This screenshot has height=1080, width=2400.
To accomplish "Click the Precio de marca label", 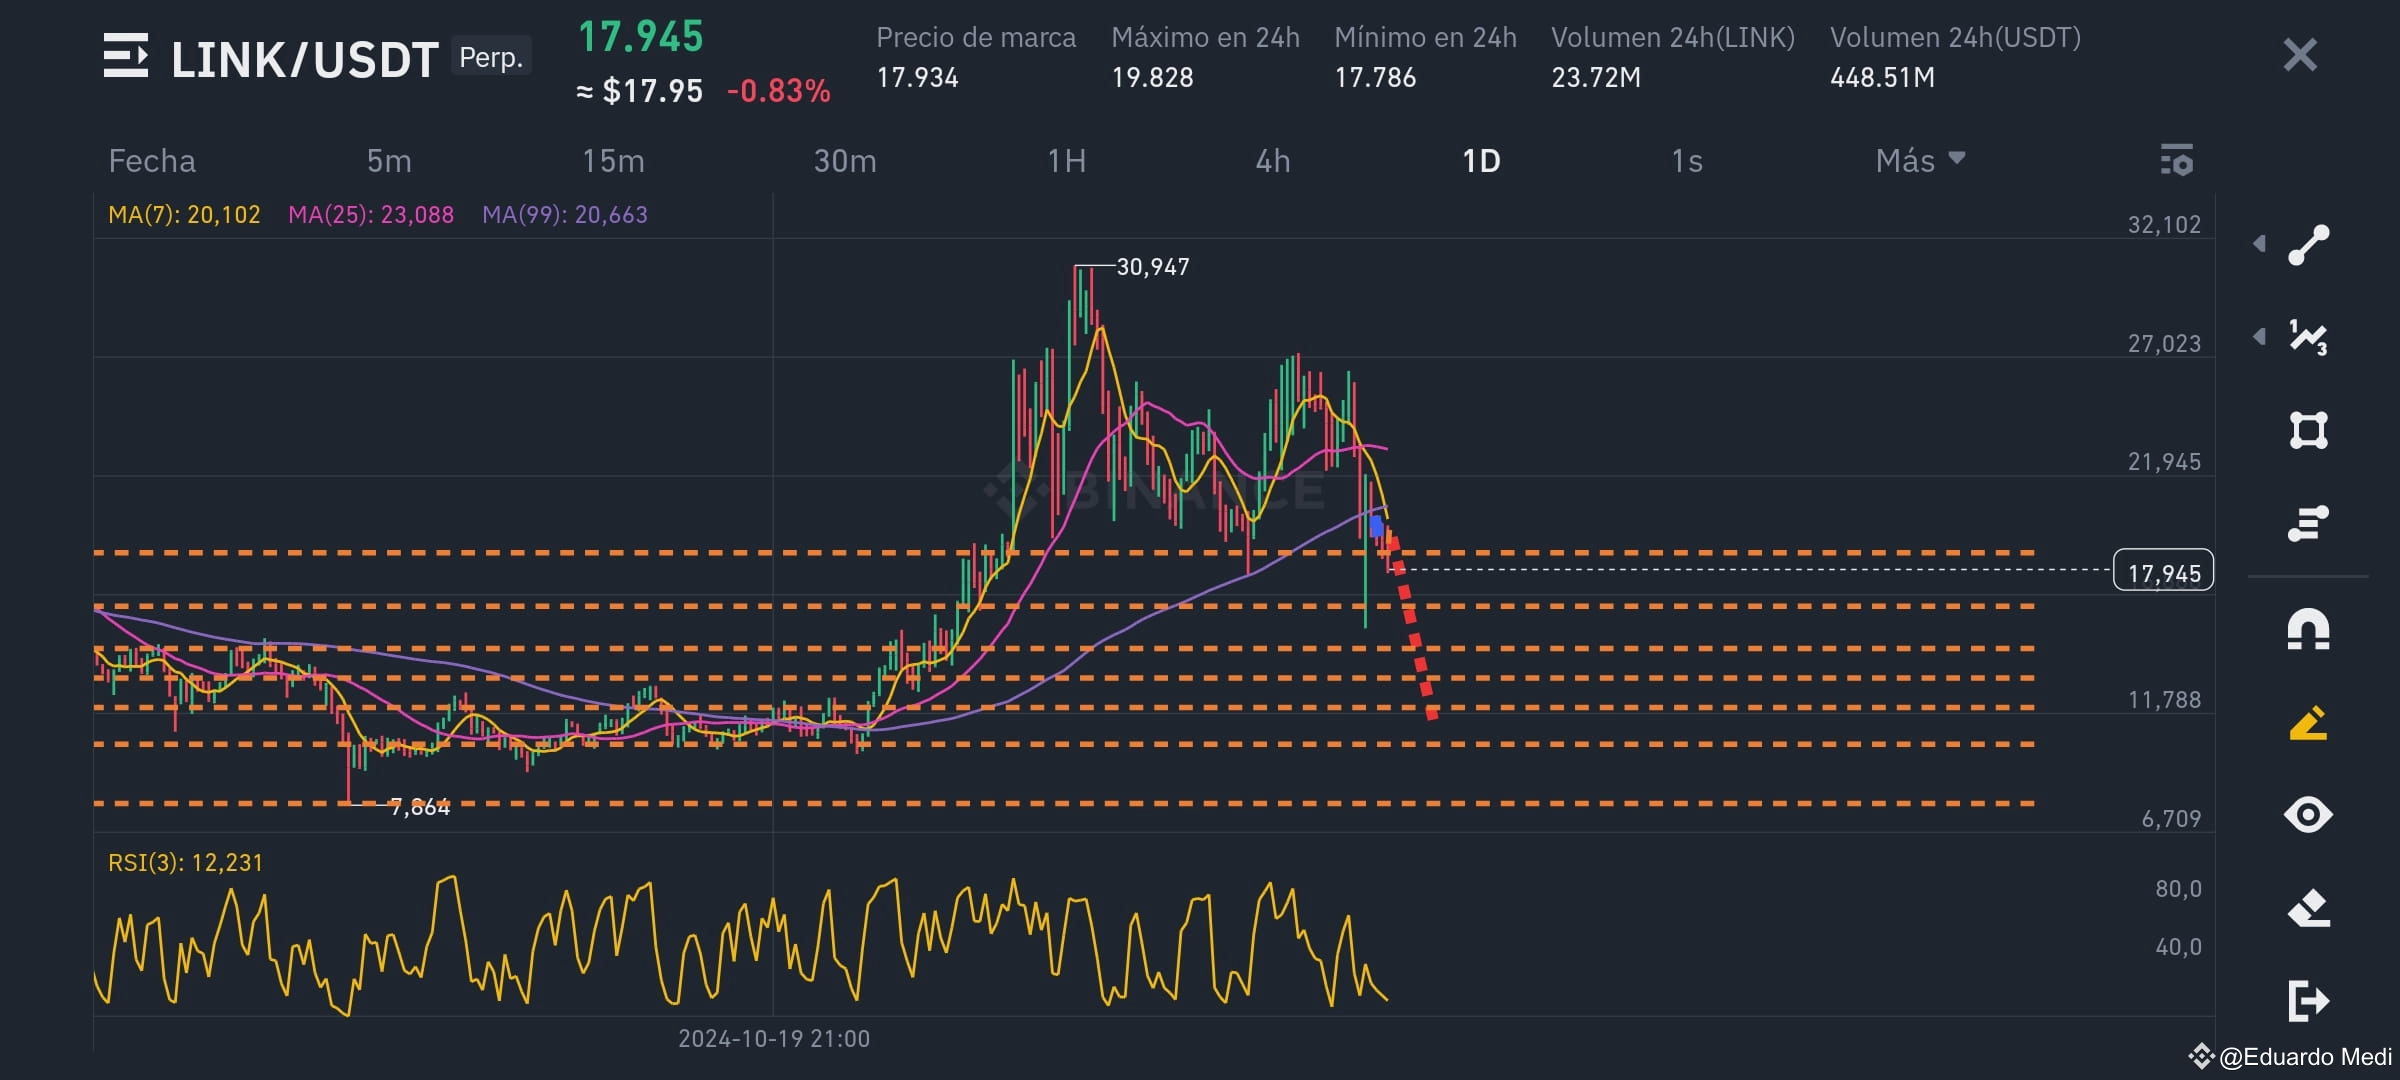I will pyautogui.click(x=976, y=38).
